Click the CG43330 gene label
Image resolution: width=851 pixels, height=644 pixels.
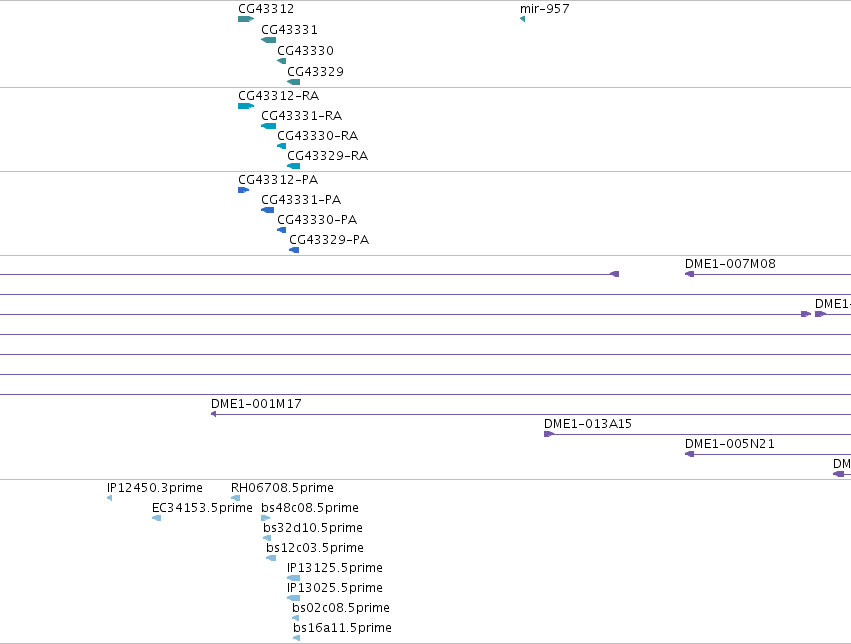306,50
